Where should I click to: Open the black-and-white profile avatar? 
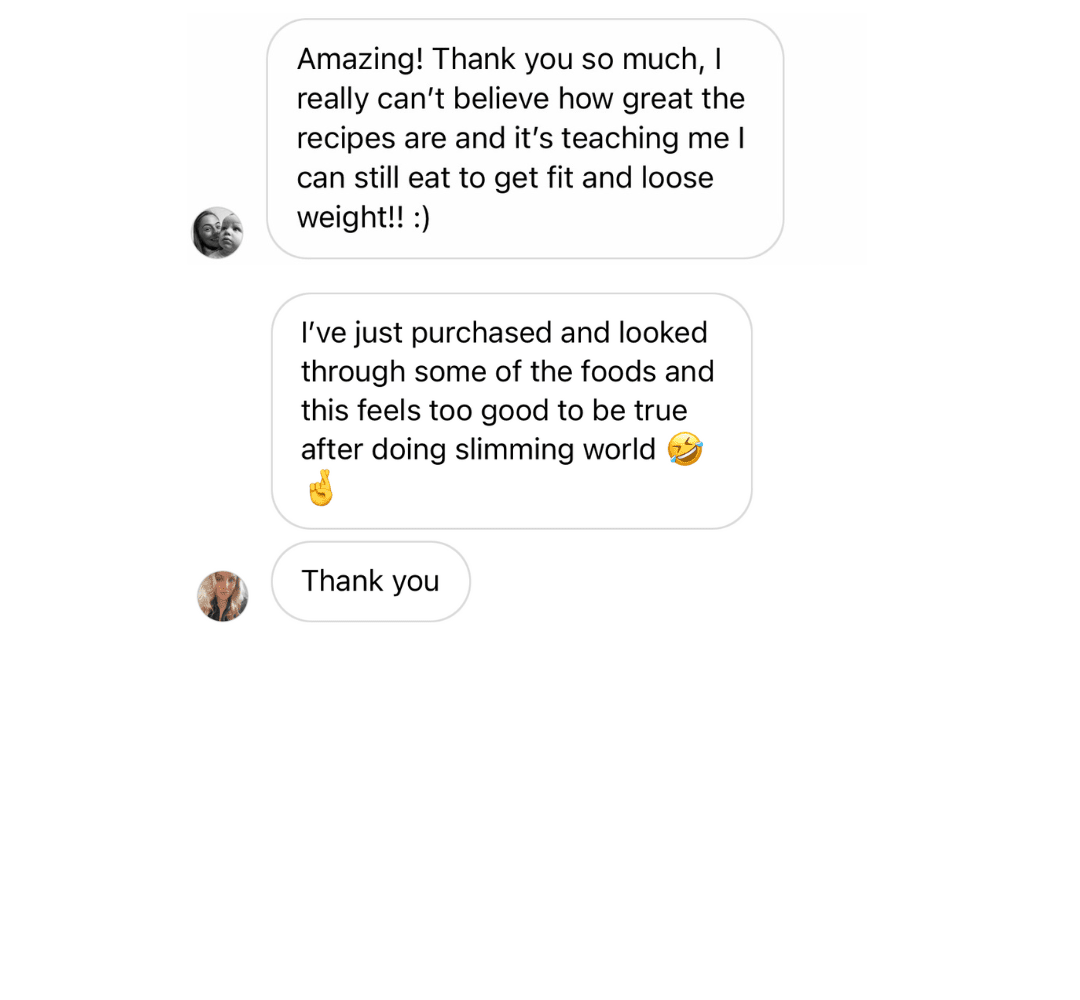pyautogui.click(x=217, y=233)
